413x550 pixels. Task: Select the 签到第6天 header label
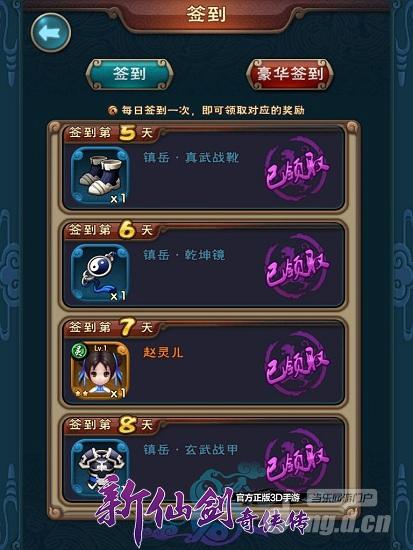pos(110,230)
